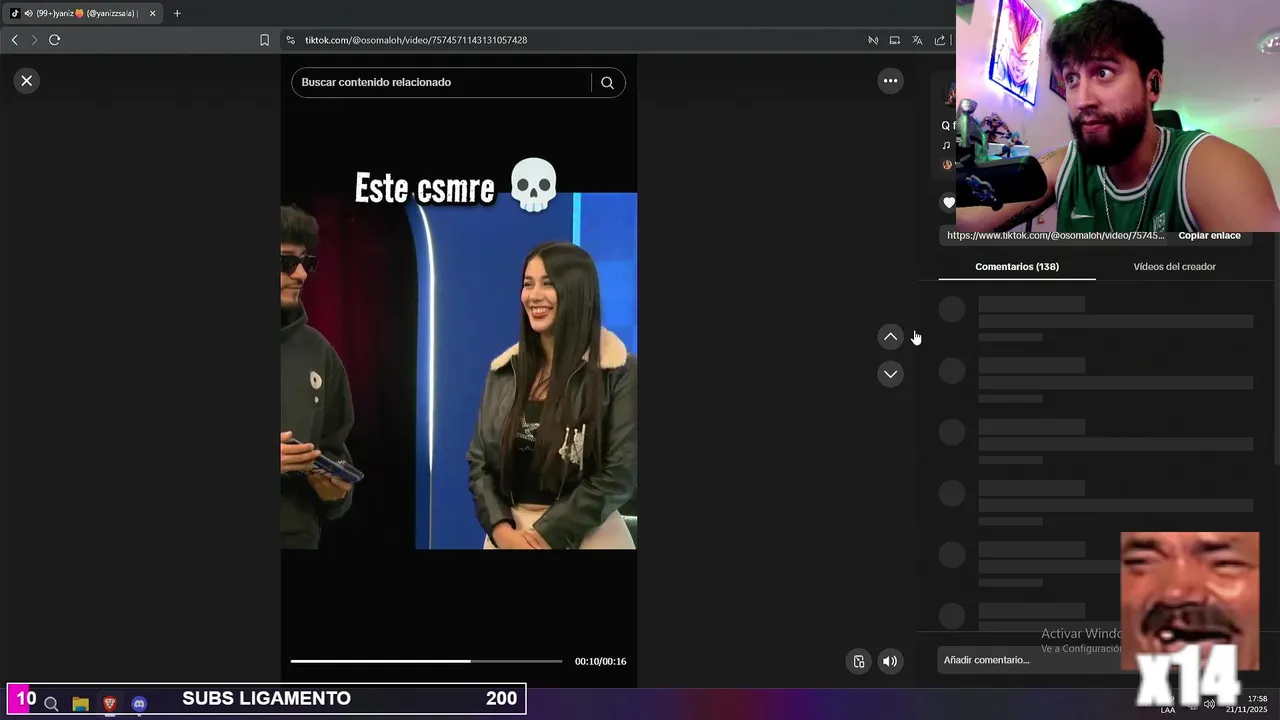Go to previous video with up chevron
Image resolution: width=1280 pixels, height=720 pixels.
(890, 337)
